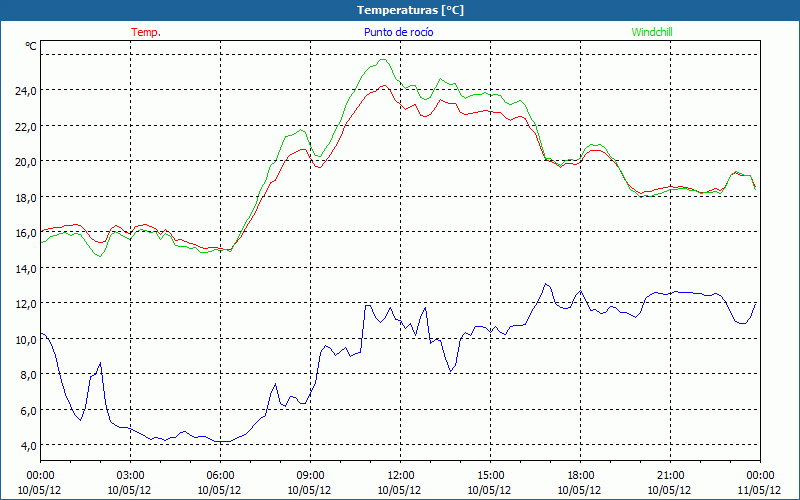Click the "8,0" y-axis value
Viewport: 800px width, 500px height.
click(28, 375)
